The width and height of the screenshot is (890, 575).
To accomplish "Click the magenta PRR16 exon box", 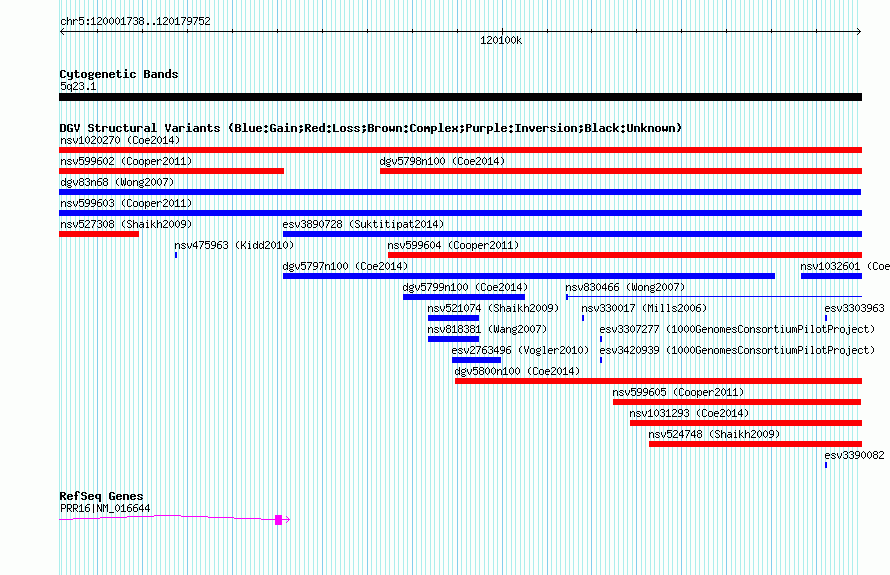I will click(279, 520).
